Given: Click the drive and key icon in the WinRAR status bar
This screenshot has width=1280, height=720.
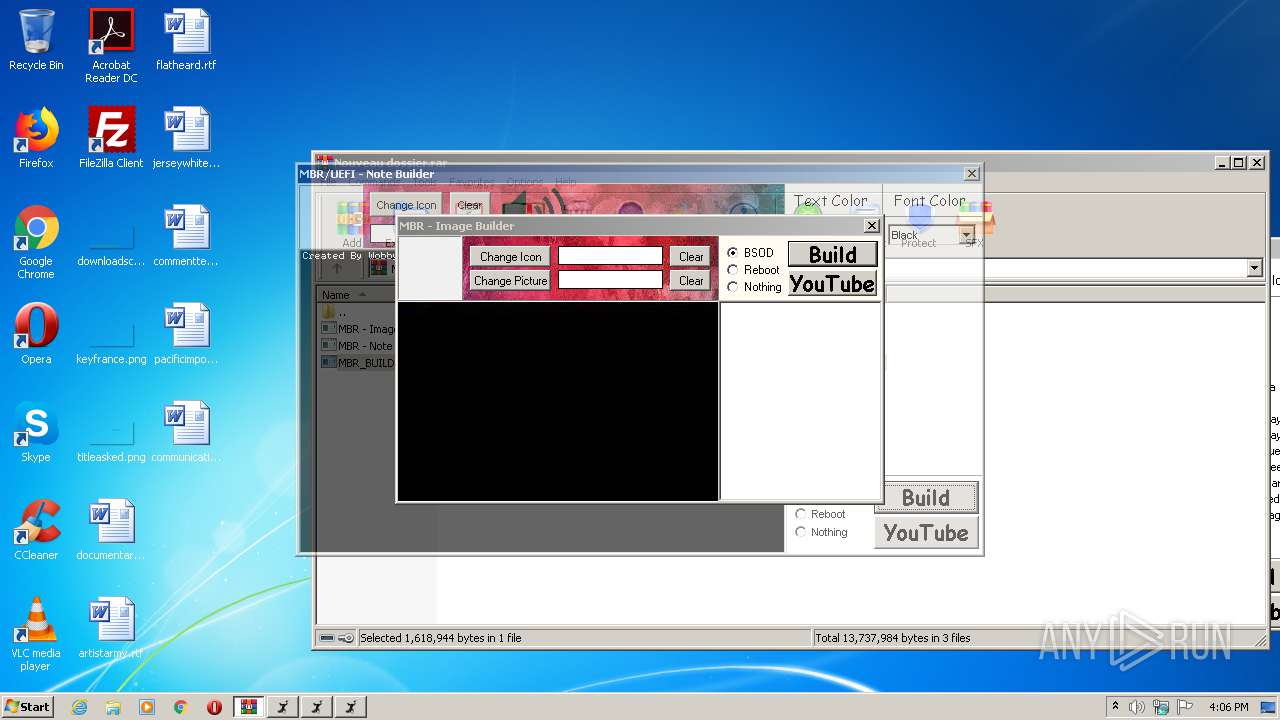Looking at the screenshot, I should [337, 638].
